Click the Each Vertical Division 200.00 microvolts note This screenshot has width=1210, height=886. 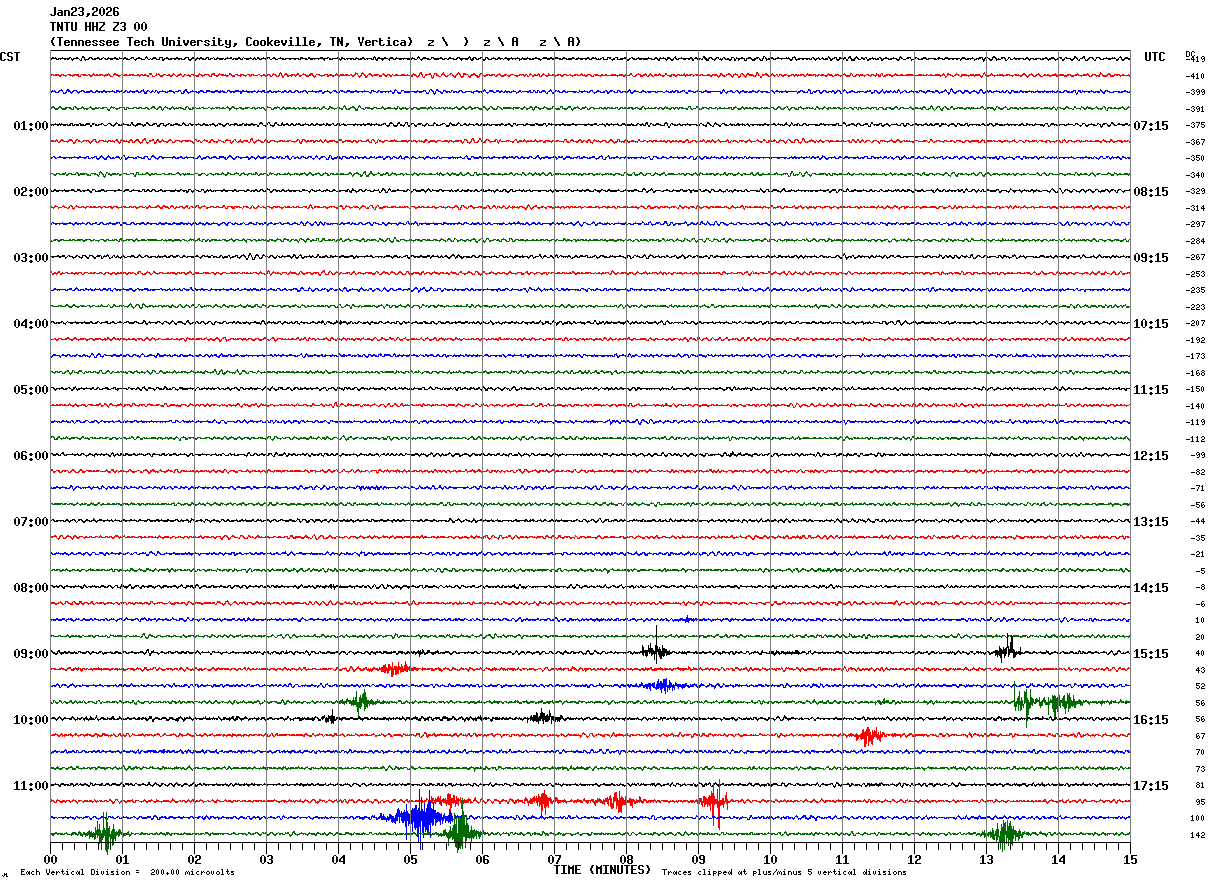click(x=127, y=873)
